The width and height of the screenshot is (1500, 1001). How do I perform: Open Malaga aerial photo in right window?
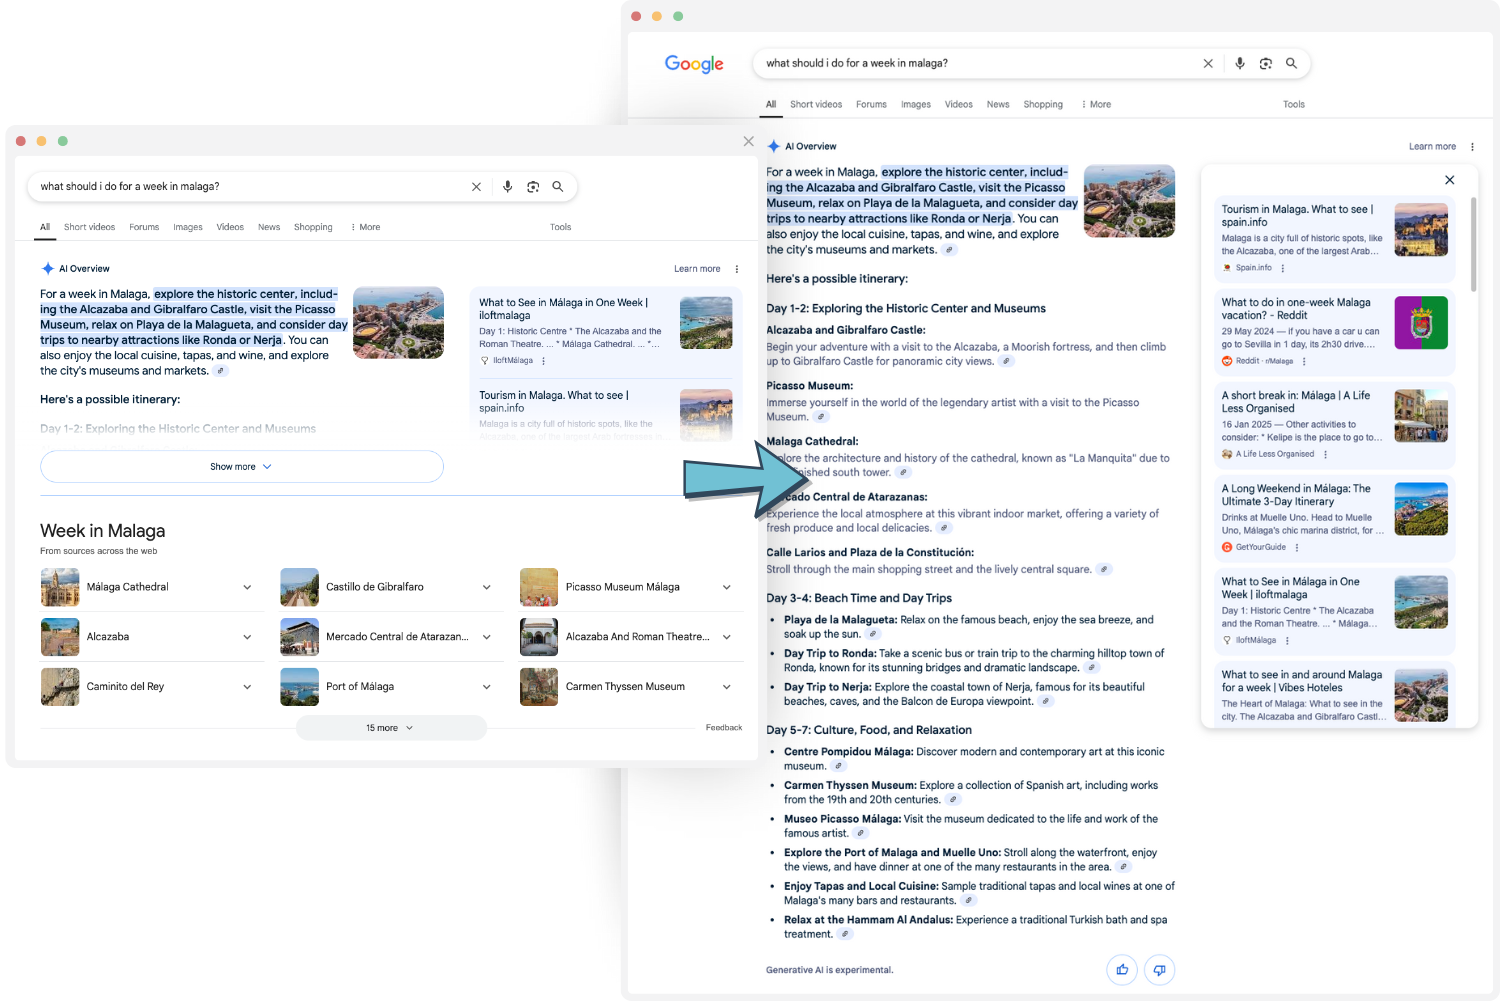(x=1130, y=201)
